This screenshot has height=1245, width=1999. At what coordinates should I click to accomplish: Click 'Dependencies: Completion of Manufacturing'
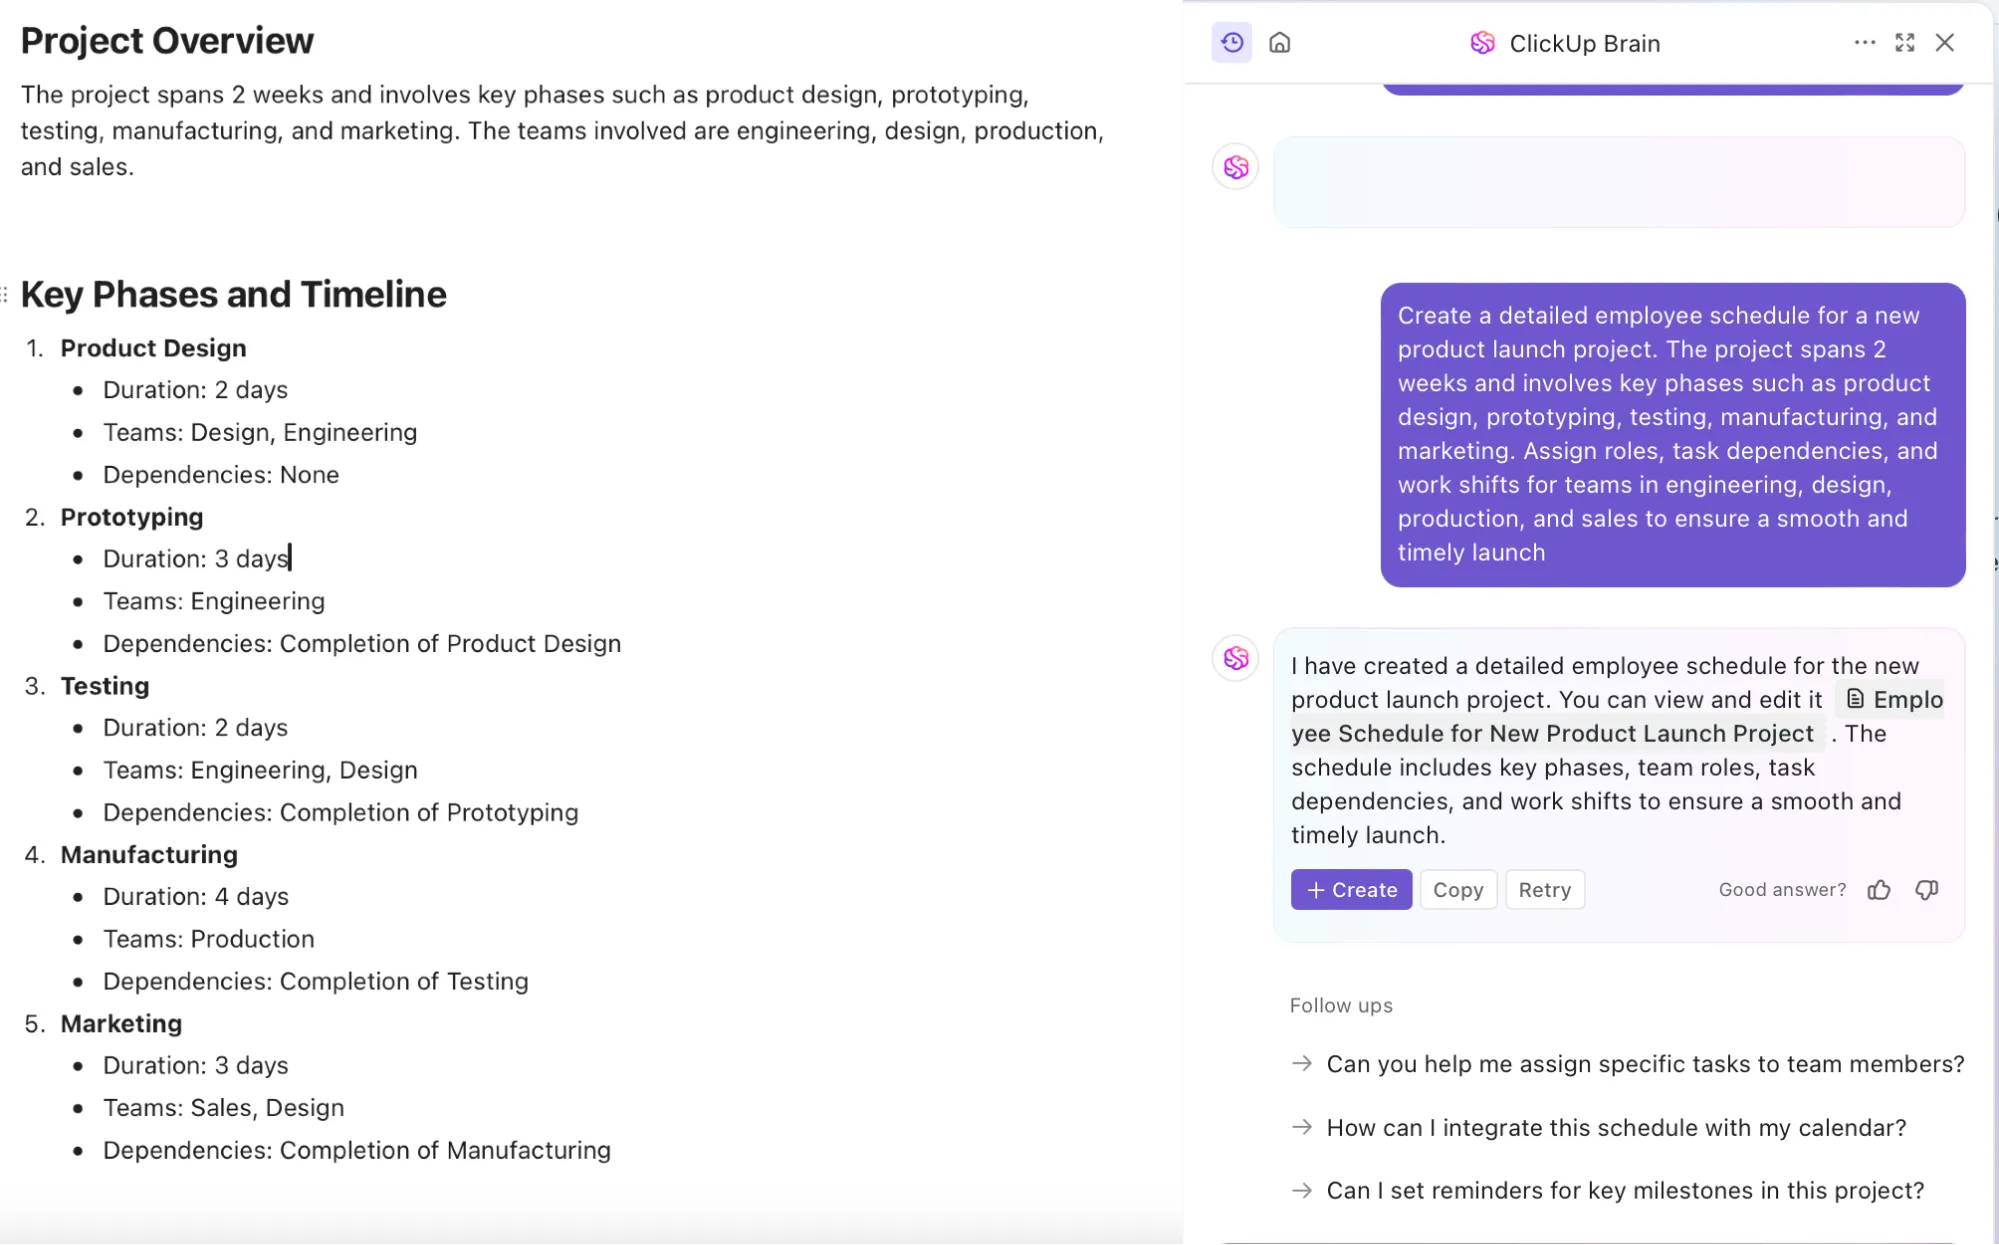(357, 1151)
